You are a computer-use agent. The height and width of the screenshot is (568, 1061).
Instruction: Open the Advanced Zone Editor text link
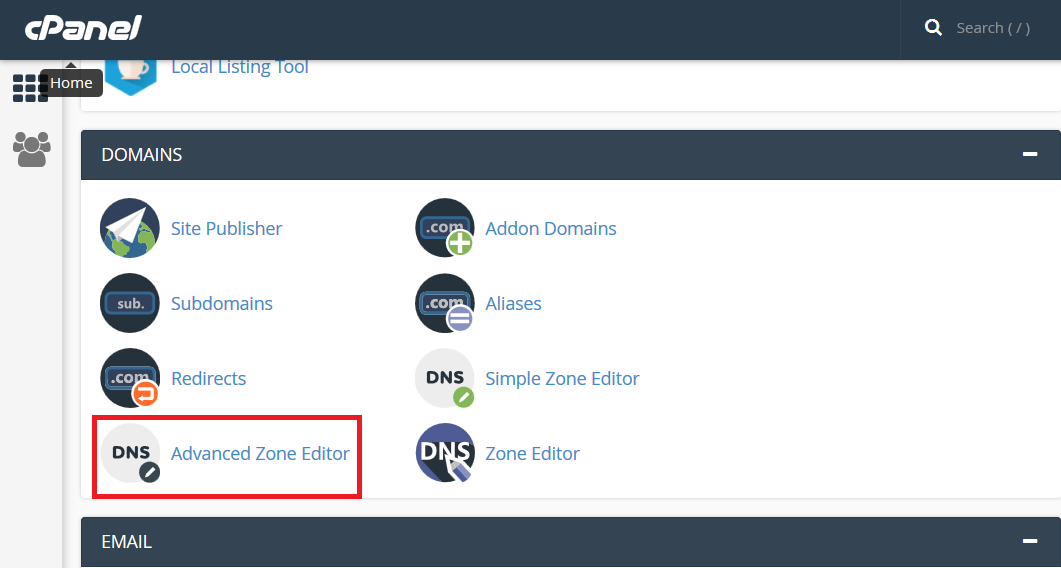click(x=260, y=453)
